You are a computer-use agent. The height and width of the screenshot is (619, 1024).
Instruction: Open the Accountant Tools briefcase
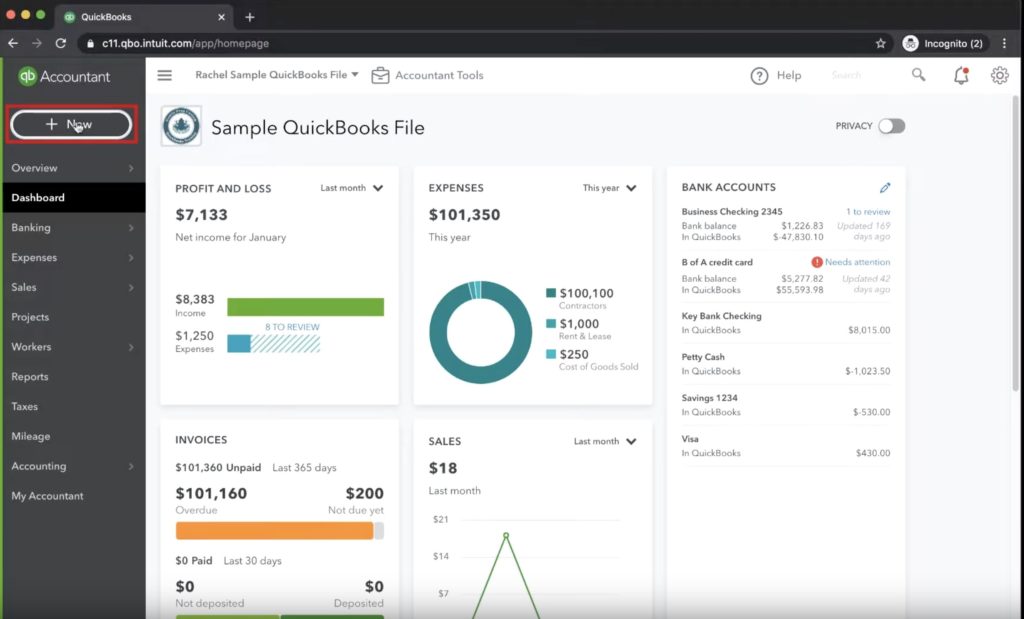tap(380, 75)
